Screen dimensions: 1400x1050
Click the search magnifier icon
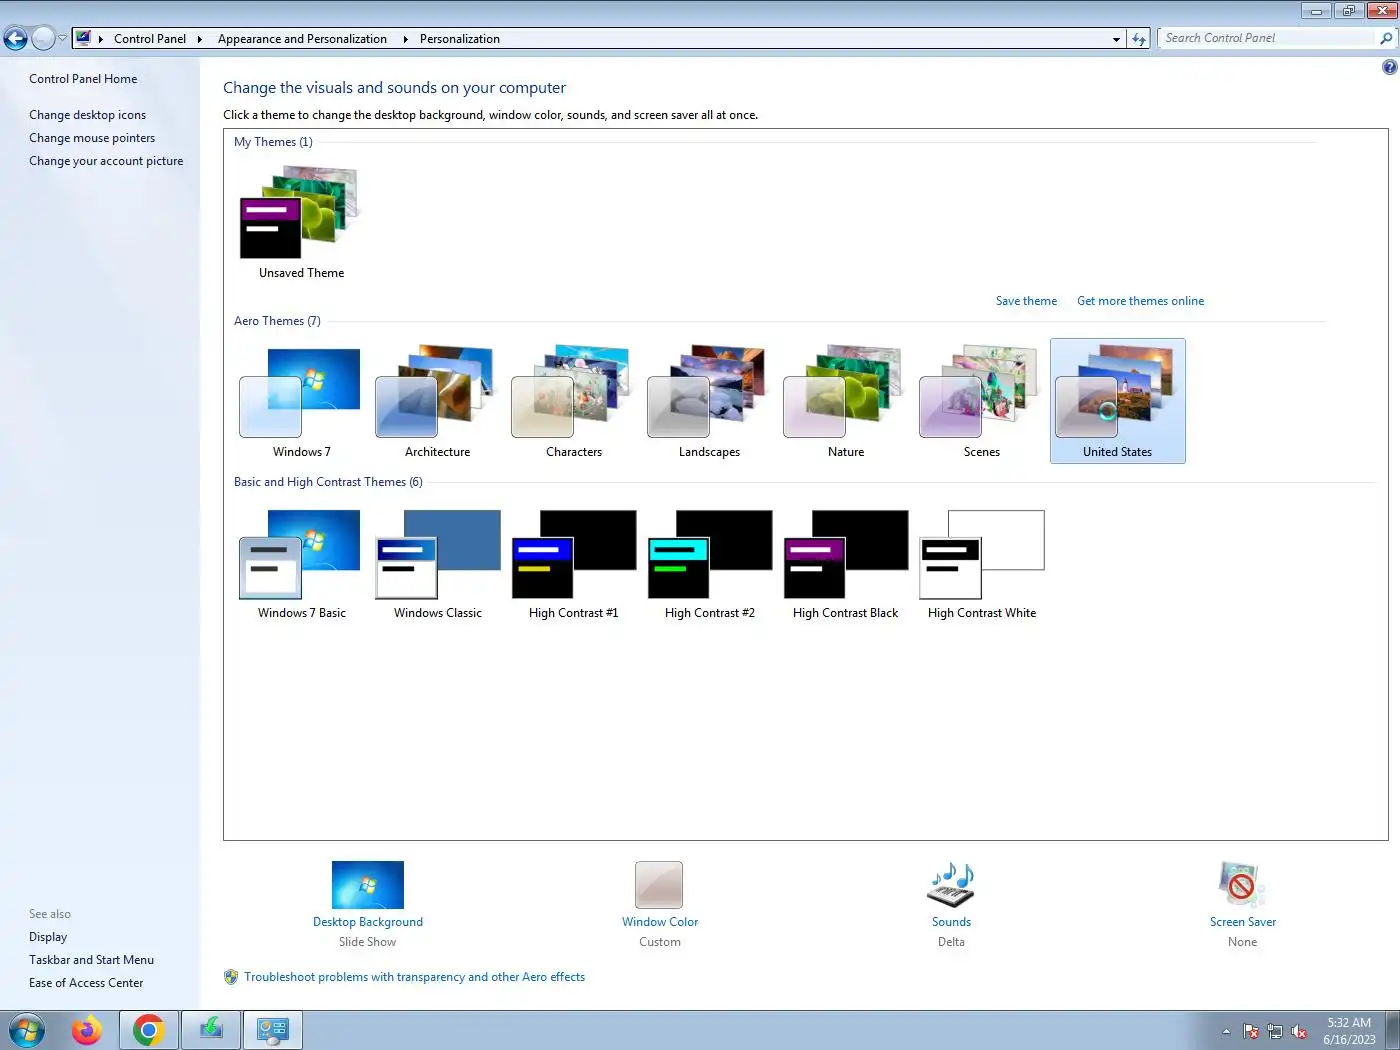[x=1386, y=38]
